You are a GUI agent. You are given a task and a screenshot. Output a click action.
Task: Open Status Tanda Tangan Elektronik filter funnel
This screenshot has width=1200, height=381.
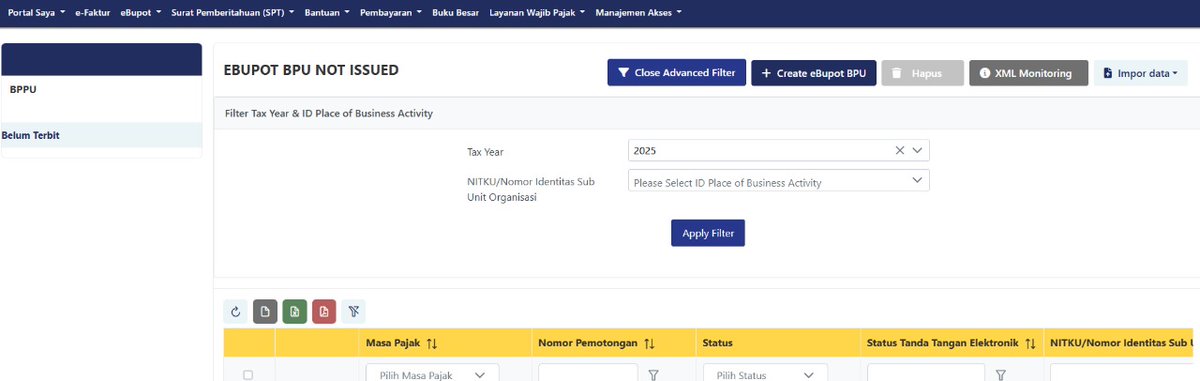click(1000, 375)
